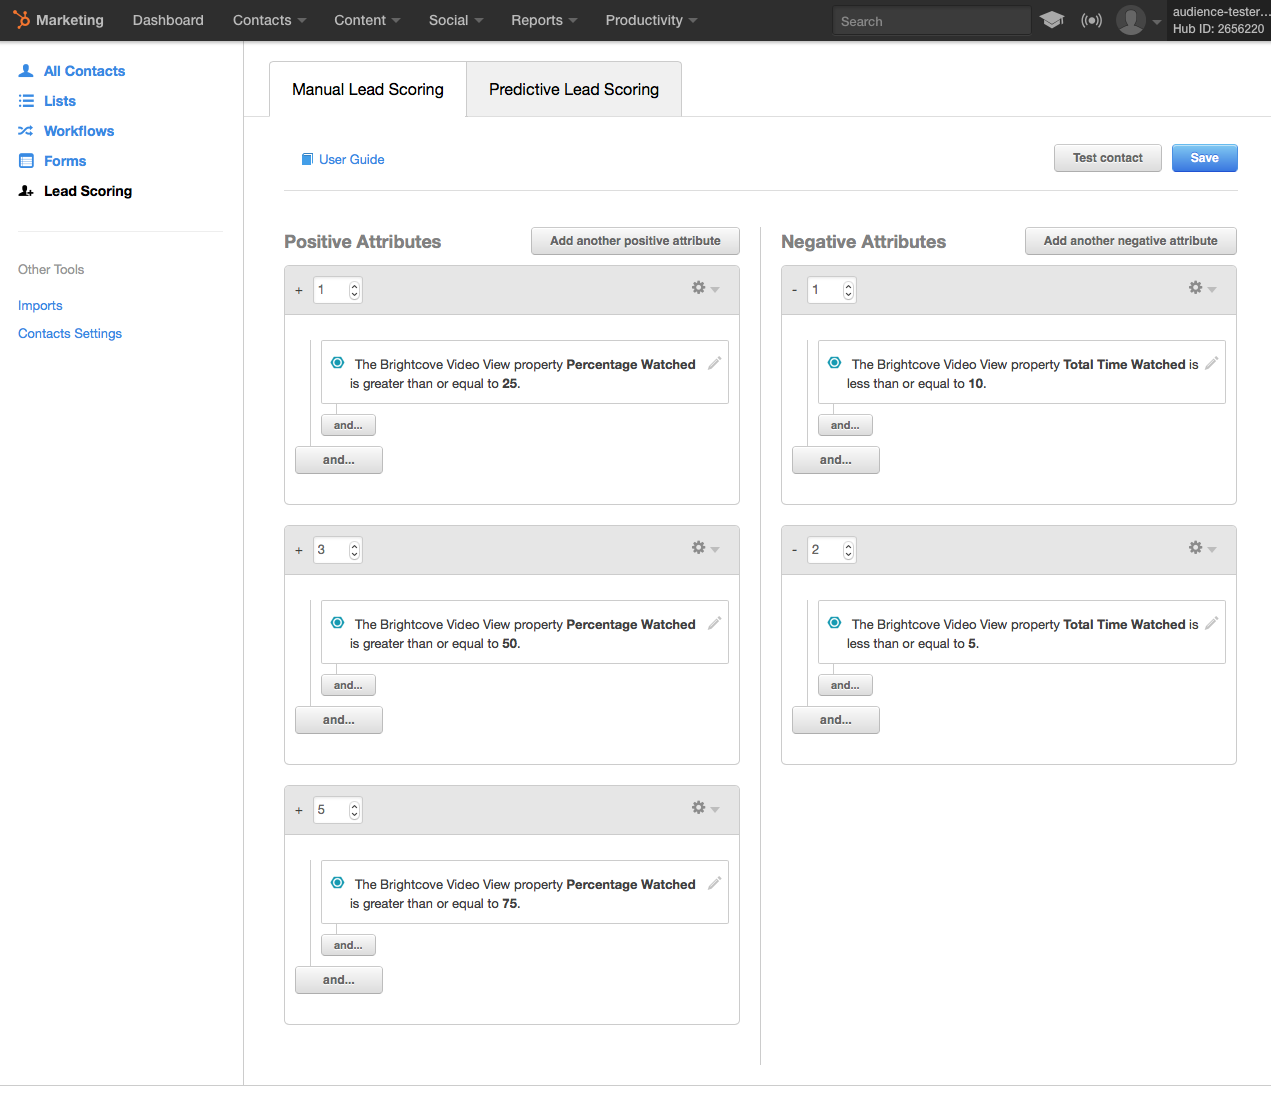Image resolution: width=1271 pixels, height=1094 pixels.
Task: Open gear menu for positive attribute scored 5
Action: 705,808
